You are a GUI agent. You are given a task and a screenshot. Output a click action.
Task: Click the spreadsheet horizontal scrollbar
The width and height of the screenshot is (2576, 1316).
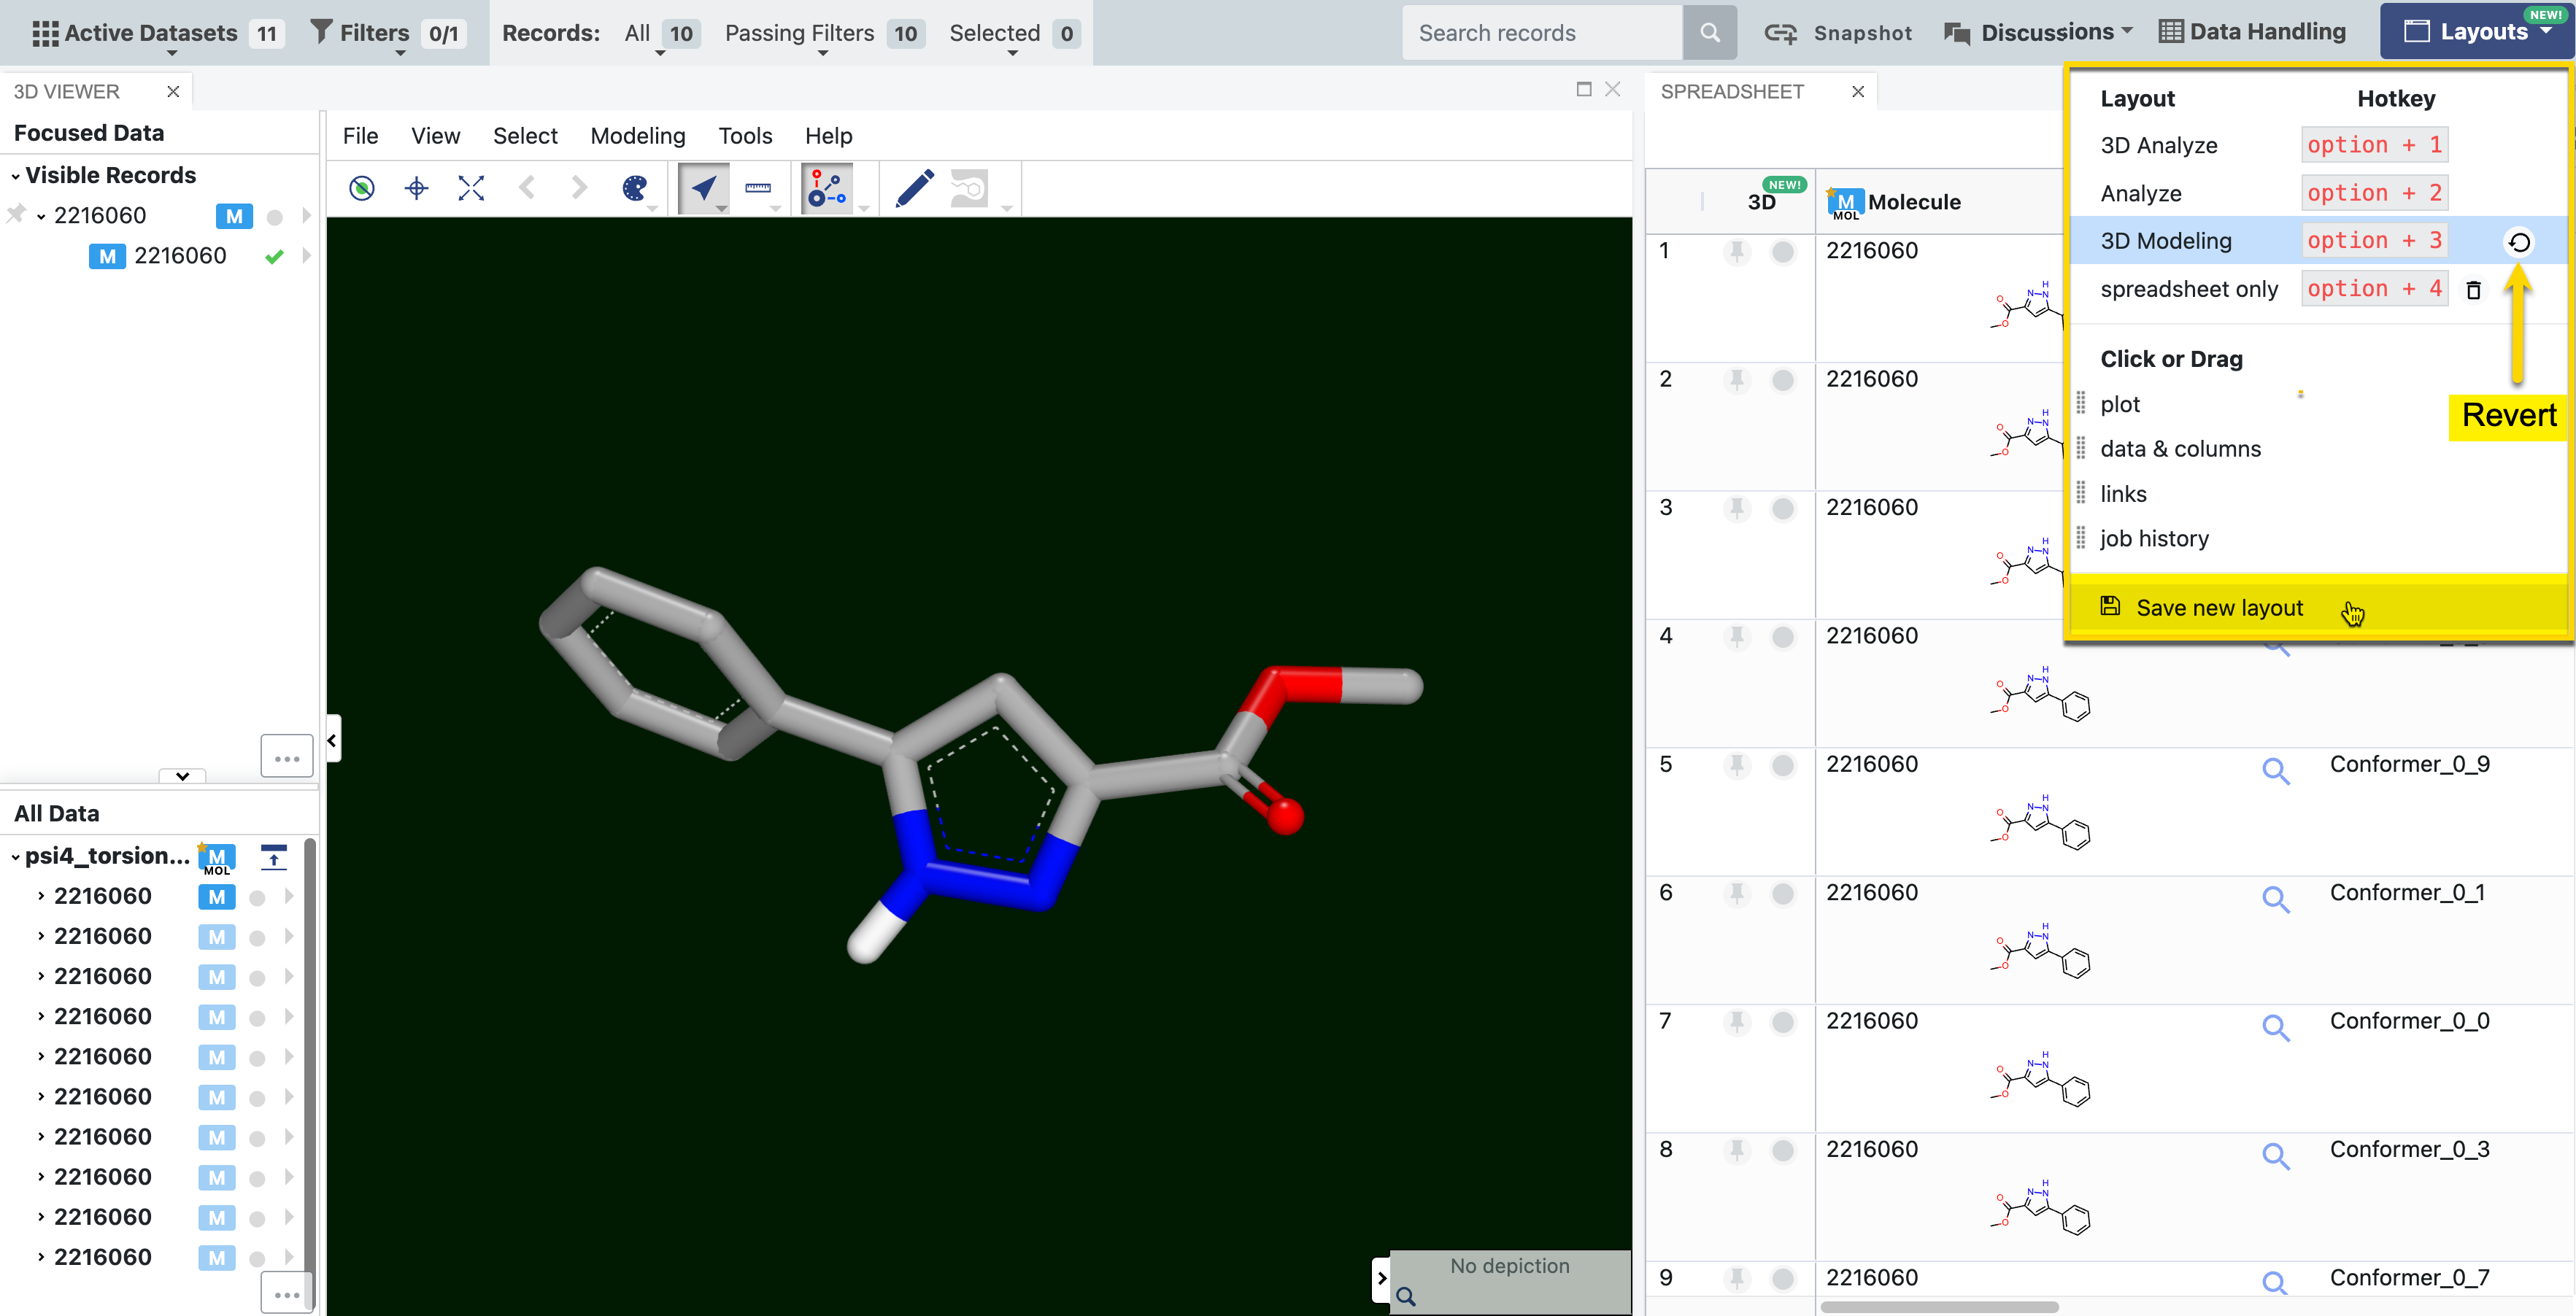tap(1940, 1307)
